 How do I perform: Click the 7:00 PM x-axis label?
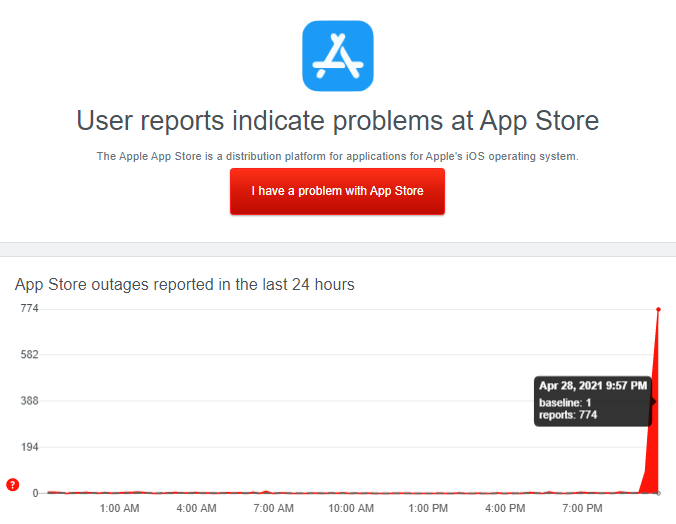coord(582,508)
